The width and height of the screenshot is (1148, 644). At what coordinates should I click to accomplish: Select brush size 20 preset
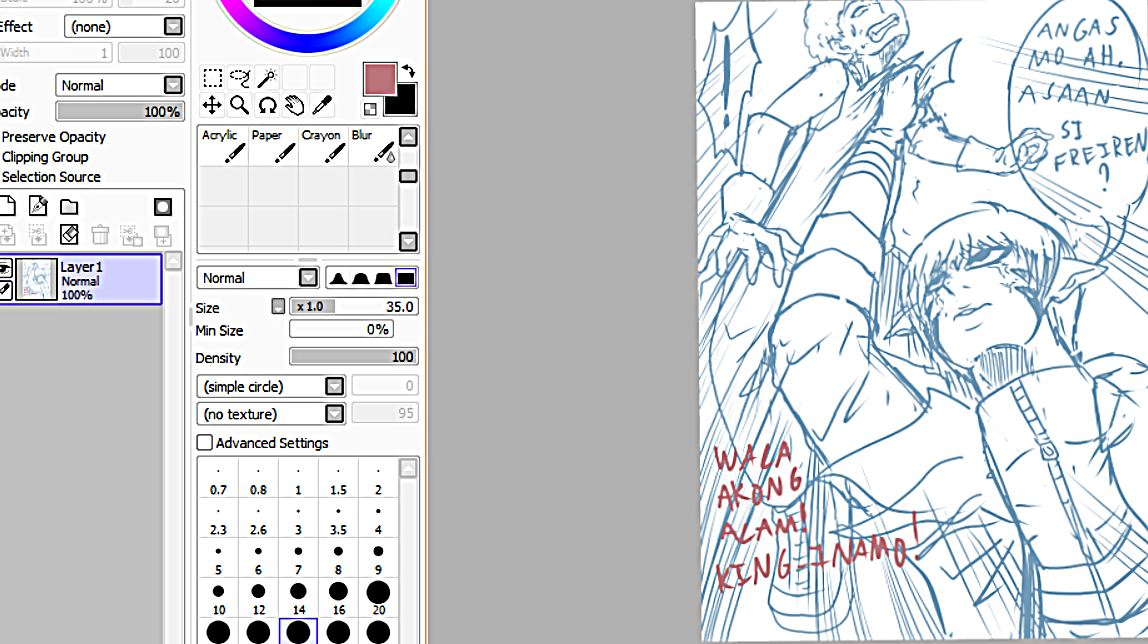pos(378,600)
